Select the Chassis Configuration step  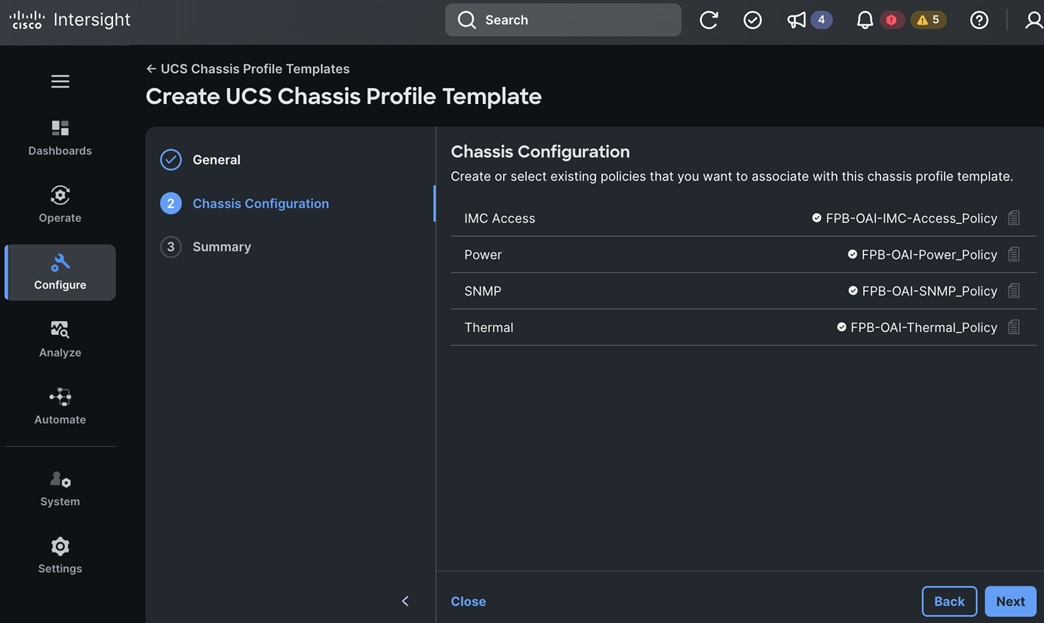click(x=260, y=204)
